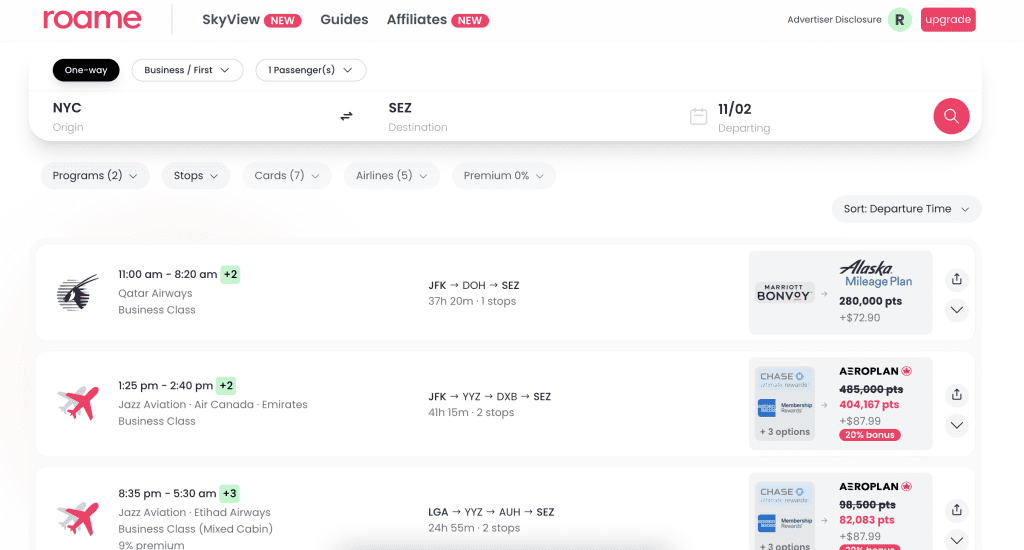Select the One-way trip type
The width and height of the screenshot is (1024, 550).
click(x=86, y=70)
